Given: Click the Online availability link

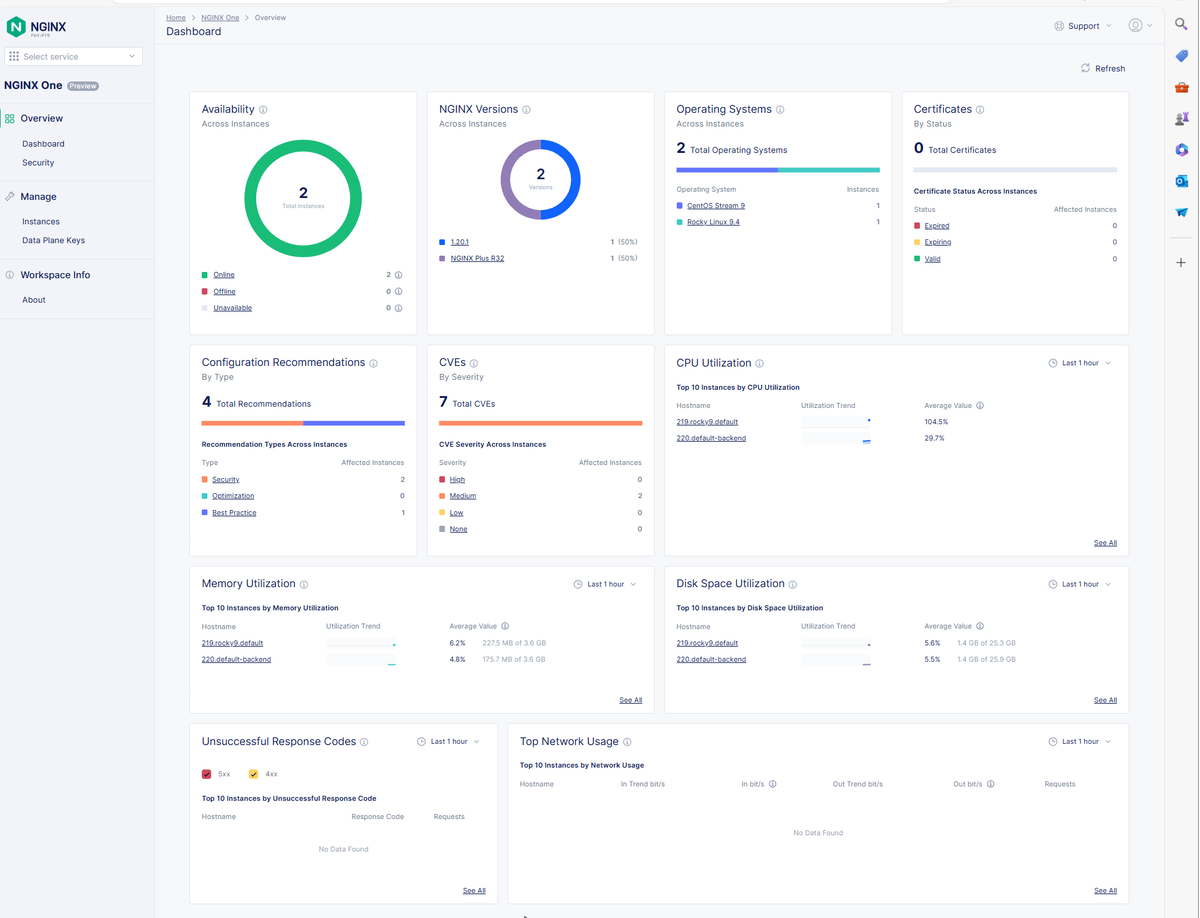Looking at the screenshot, I should tap(224, 275).
